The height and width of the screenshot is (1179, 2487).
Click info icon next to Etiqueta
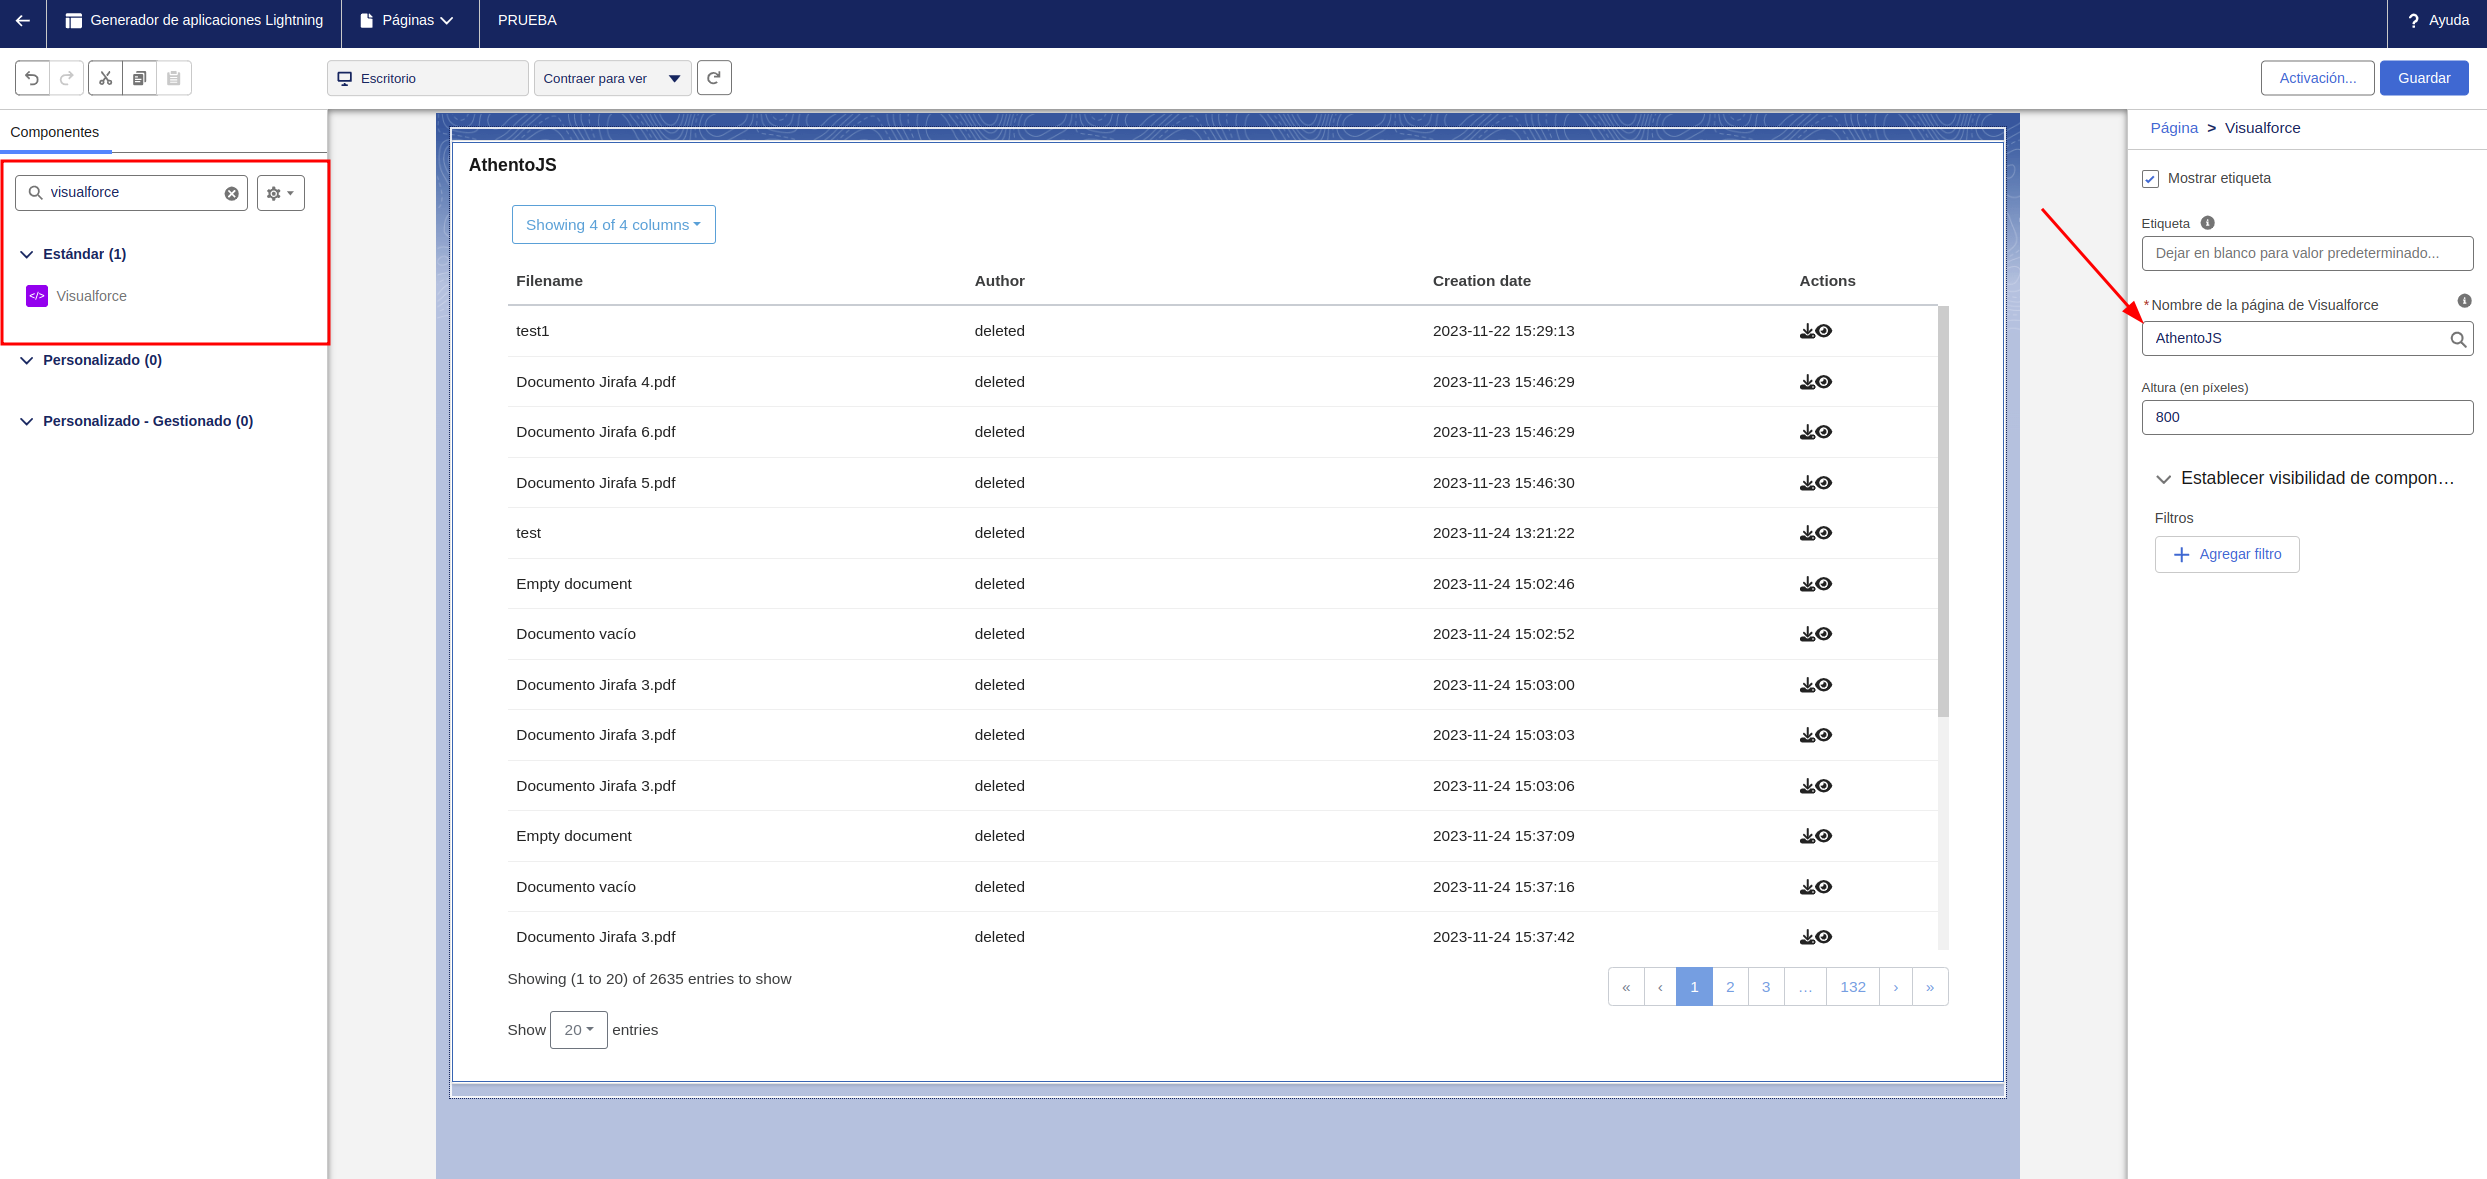[2207, 223]
